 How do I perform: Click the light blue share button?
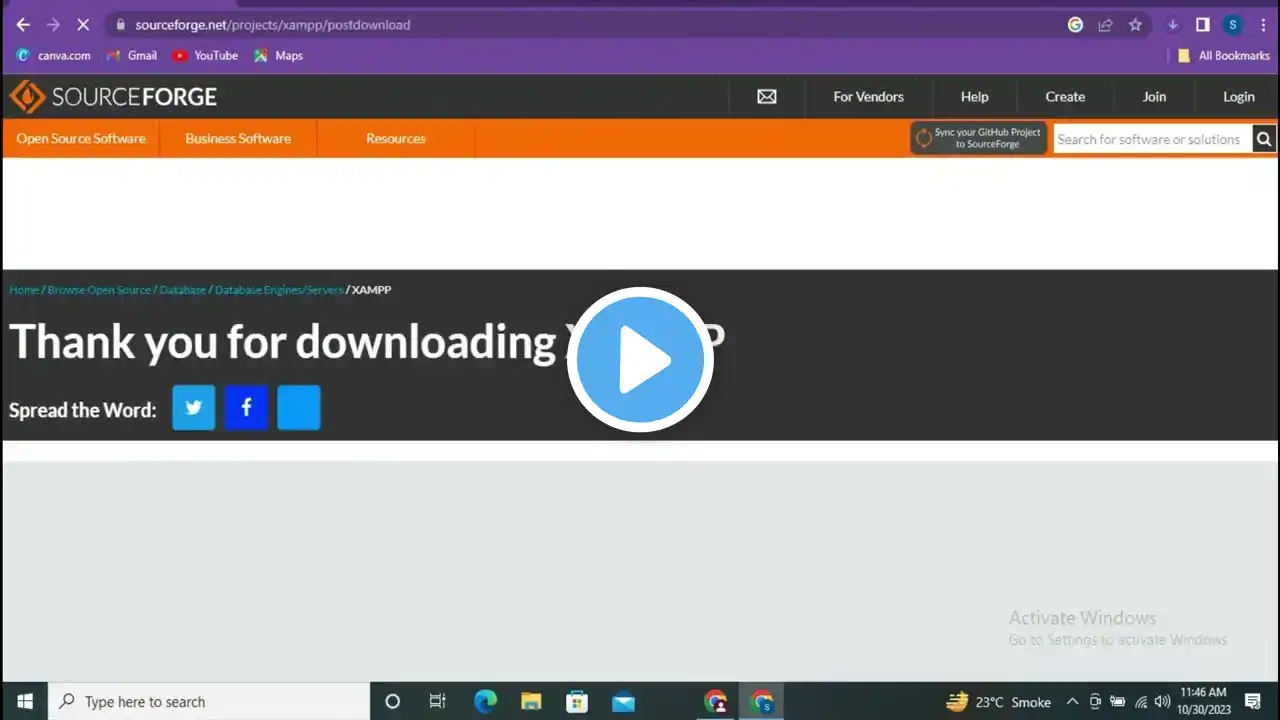(x=299, y=408)
